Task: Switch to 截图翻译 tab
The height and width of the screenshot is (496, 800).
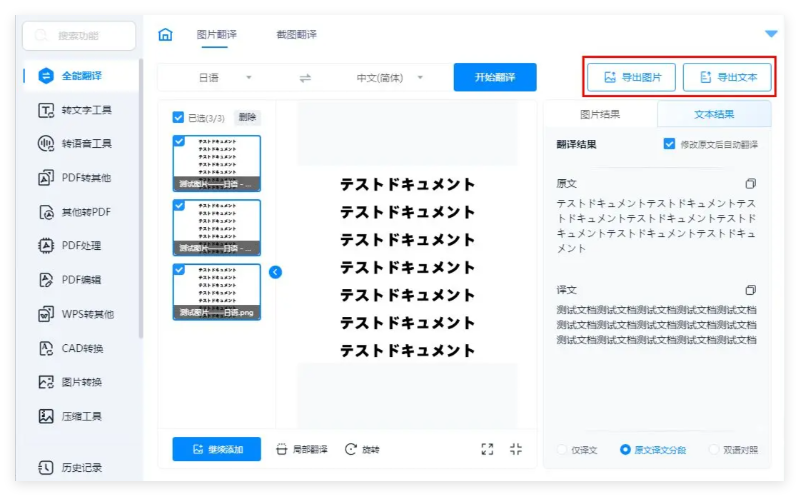Action: click(296, 35)
